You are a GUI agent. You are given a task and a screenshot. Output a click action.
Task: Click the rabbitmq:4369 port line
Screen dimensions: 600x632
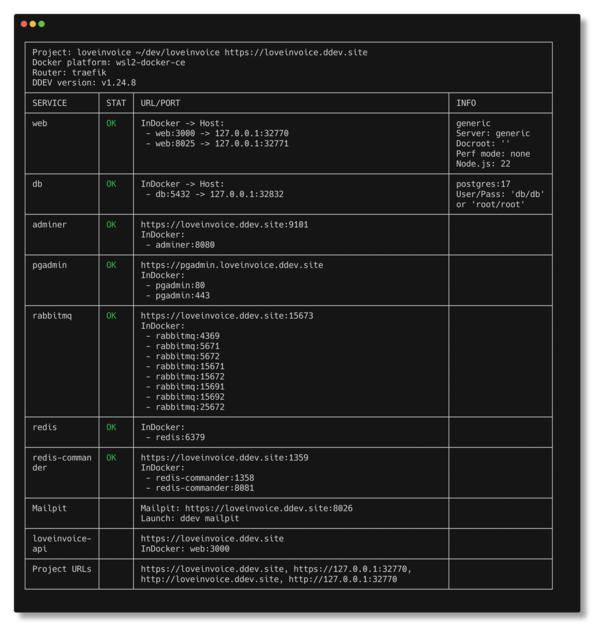click(183, 336)
